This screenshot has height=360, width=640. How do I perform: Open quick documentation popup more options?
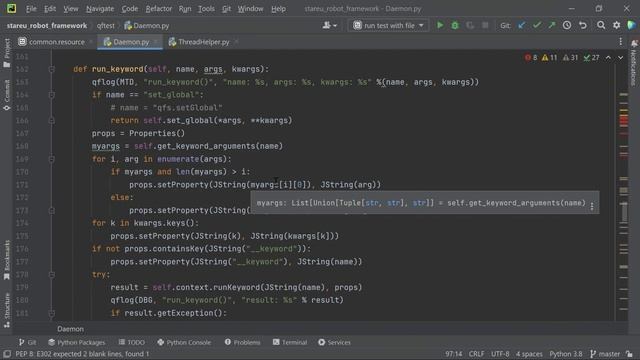click(592, 207)
